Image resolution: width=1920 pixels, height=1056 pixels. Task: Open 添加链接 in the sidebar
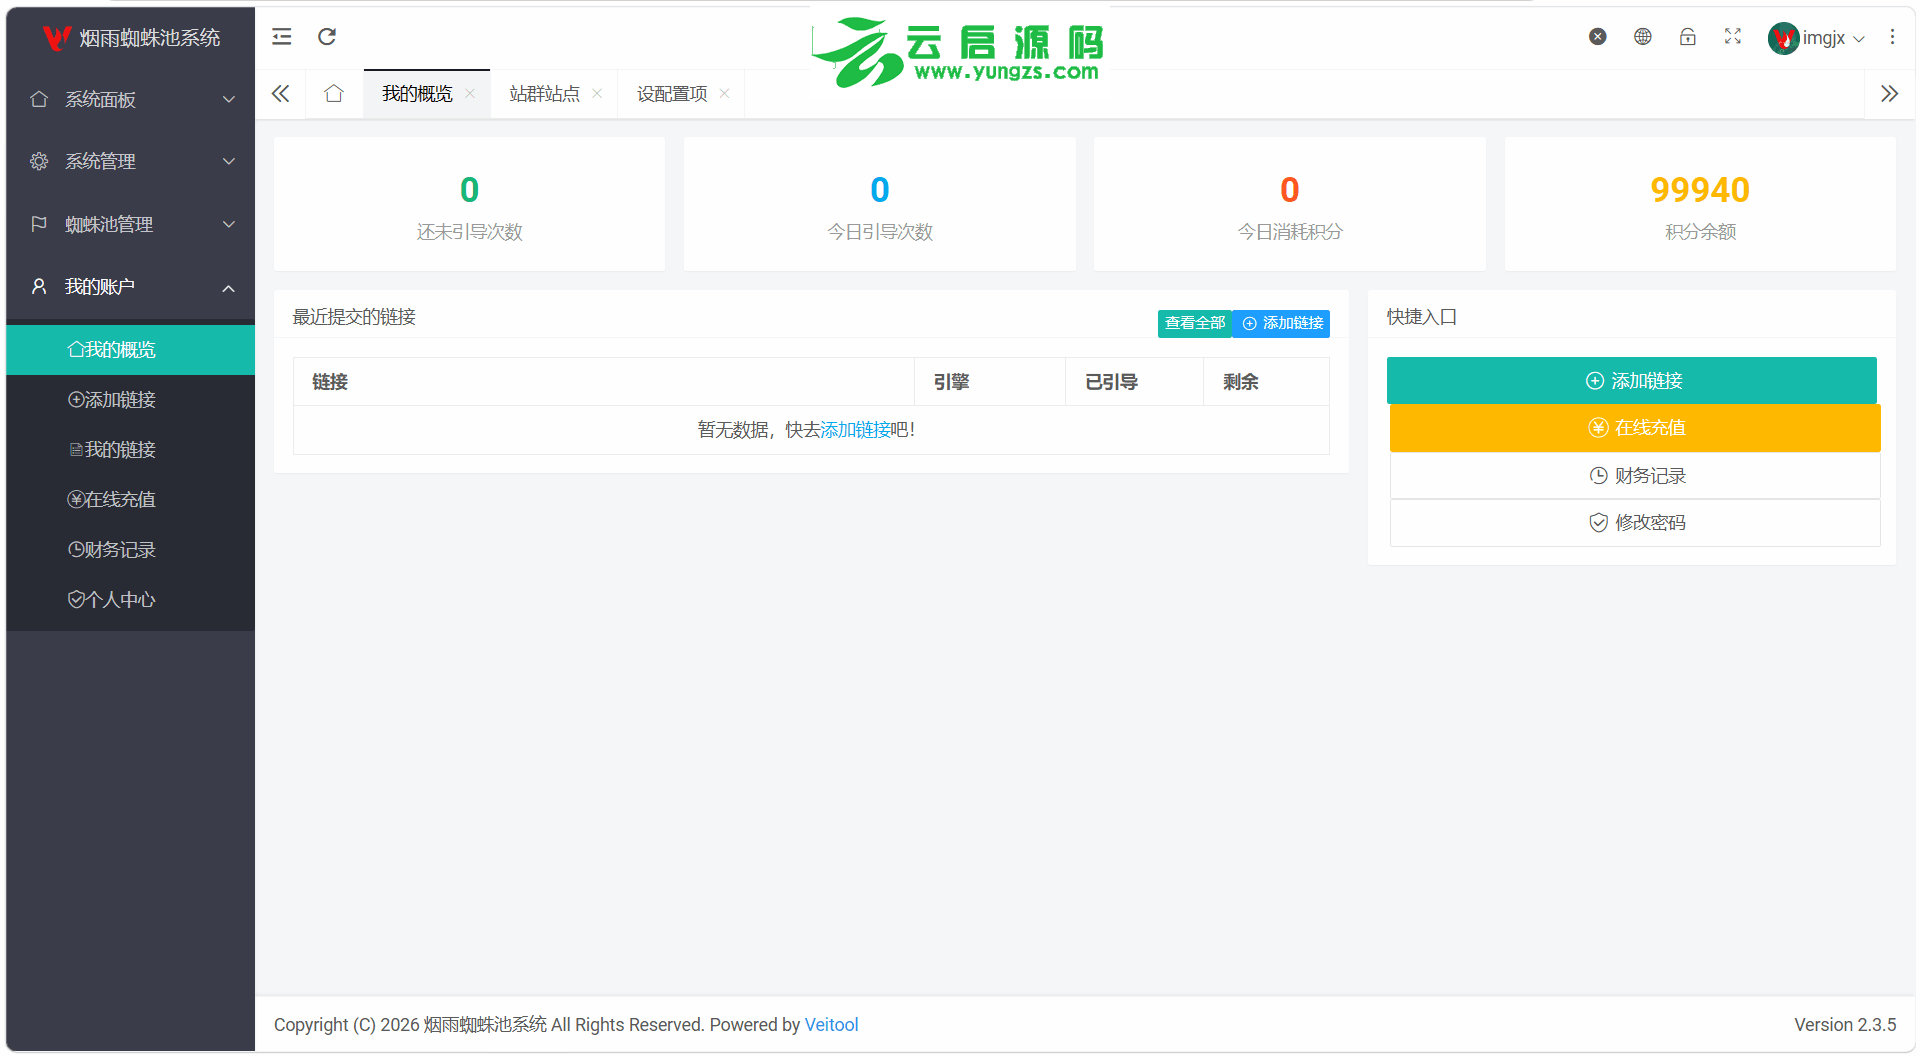pyautogui.click(x=131, y=400)
